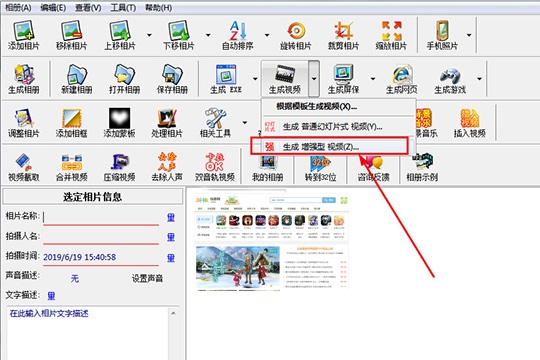Click the 拍摄时间 field showing 2019/6/19 15:40:58
Viewport: 540px width, 360px height.
[101, 257]
